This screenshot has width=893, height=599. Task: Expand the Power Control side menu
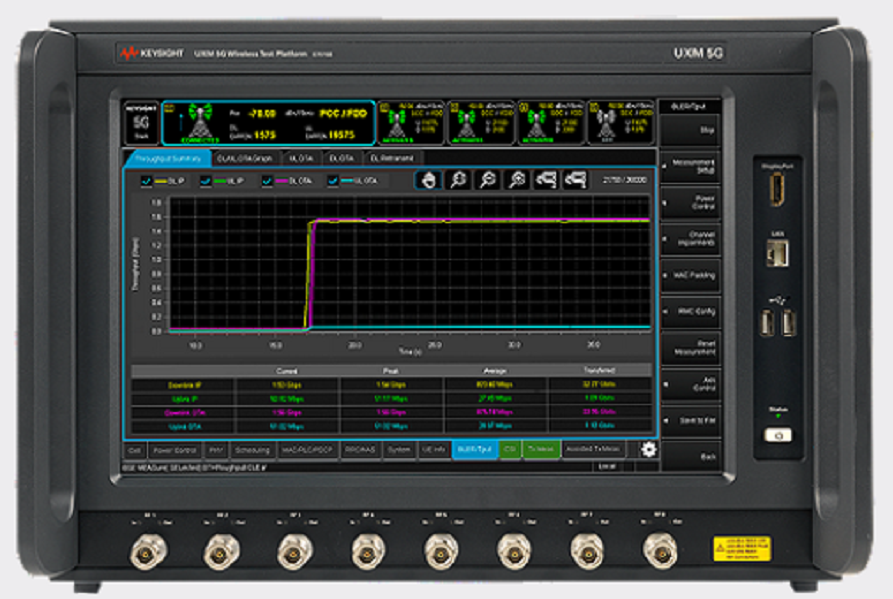point(689,202)
